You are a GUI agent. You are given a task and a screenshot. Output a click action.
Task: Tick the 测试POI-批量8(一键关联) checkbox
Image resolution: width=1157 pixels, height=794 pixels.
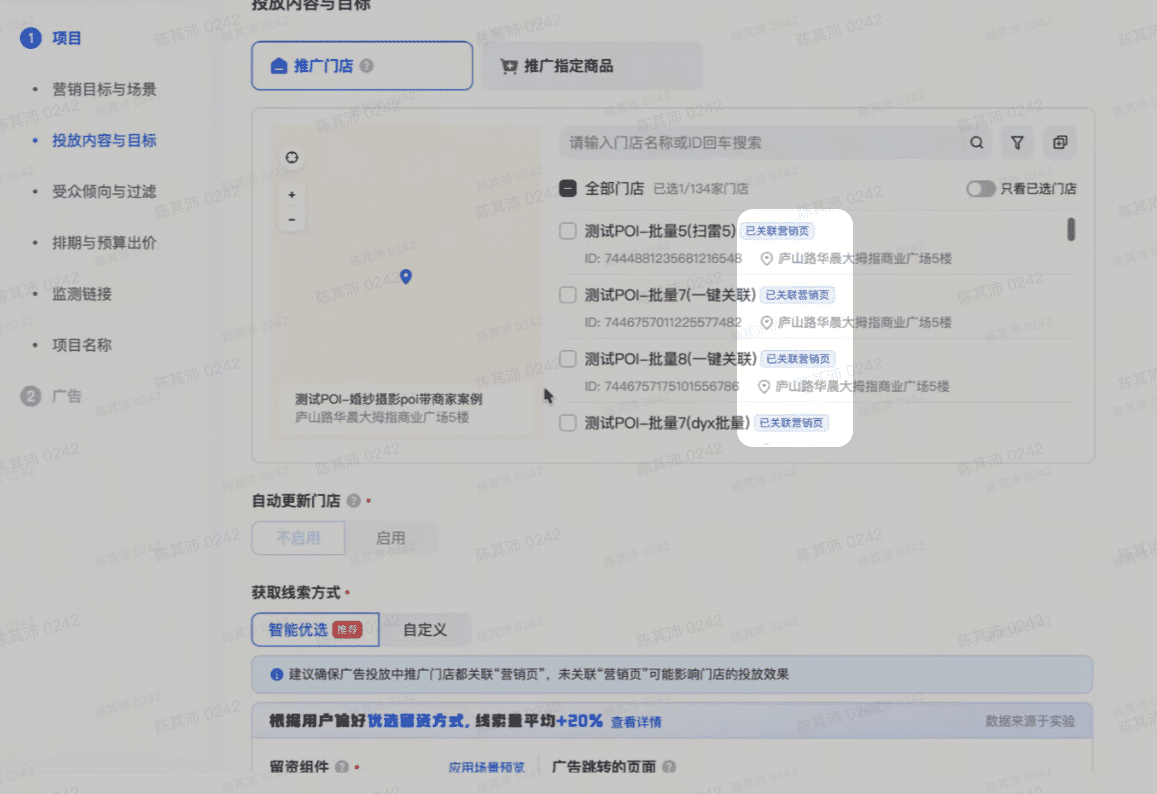(567, 359)
